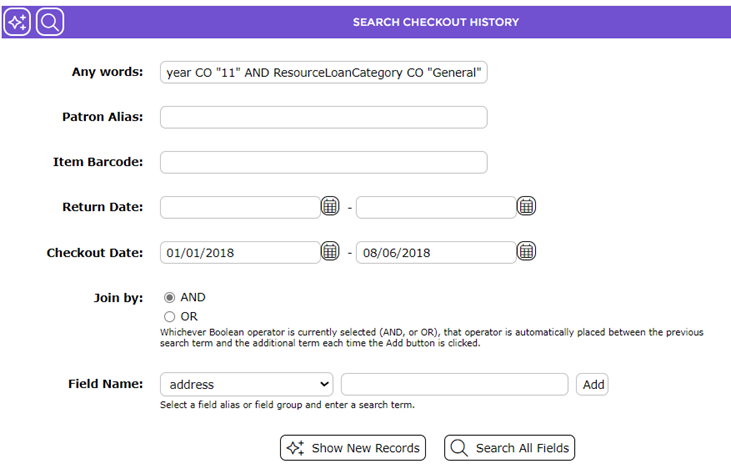Click the Search All Fields button
This screenshot has width=731, height=474.
point(510,448)
